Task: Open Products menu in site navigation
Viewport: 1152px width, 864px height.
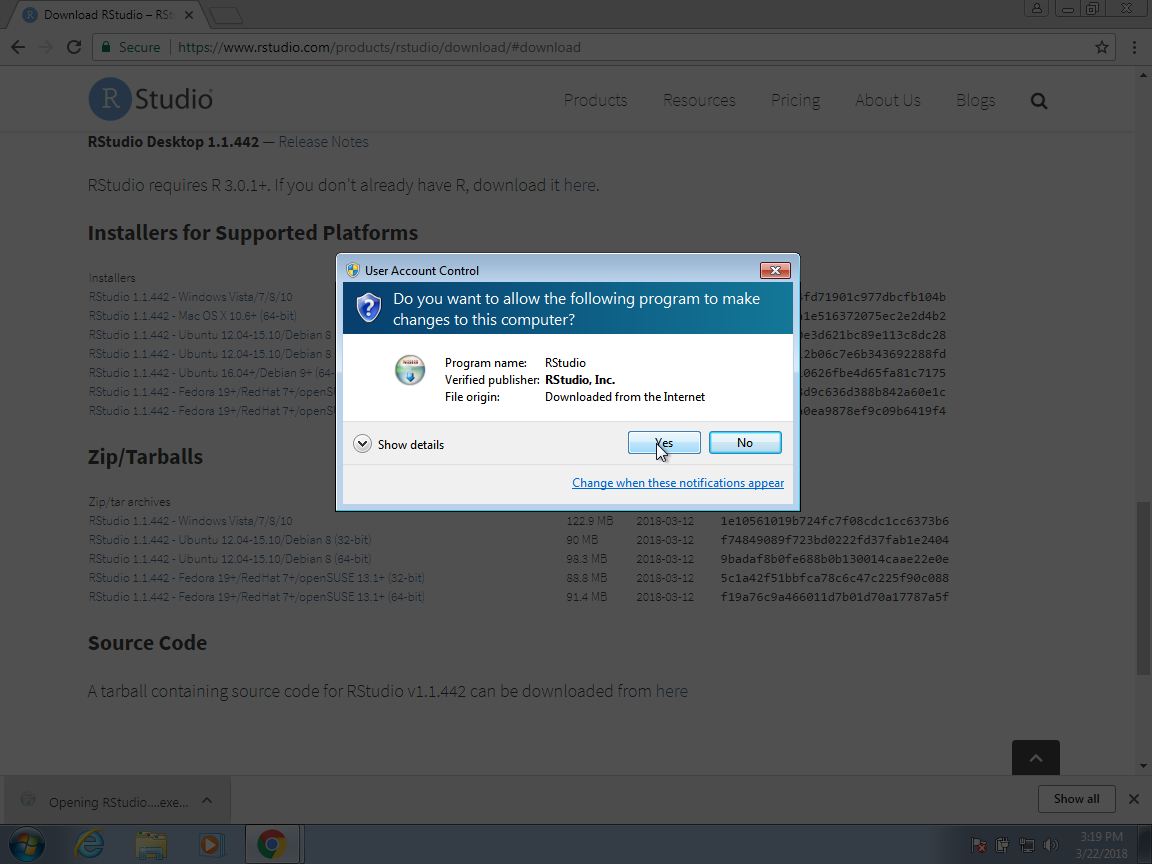Action: (x=595, y=100)
